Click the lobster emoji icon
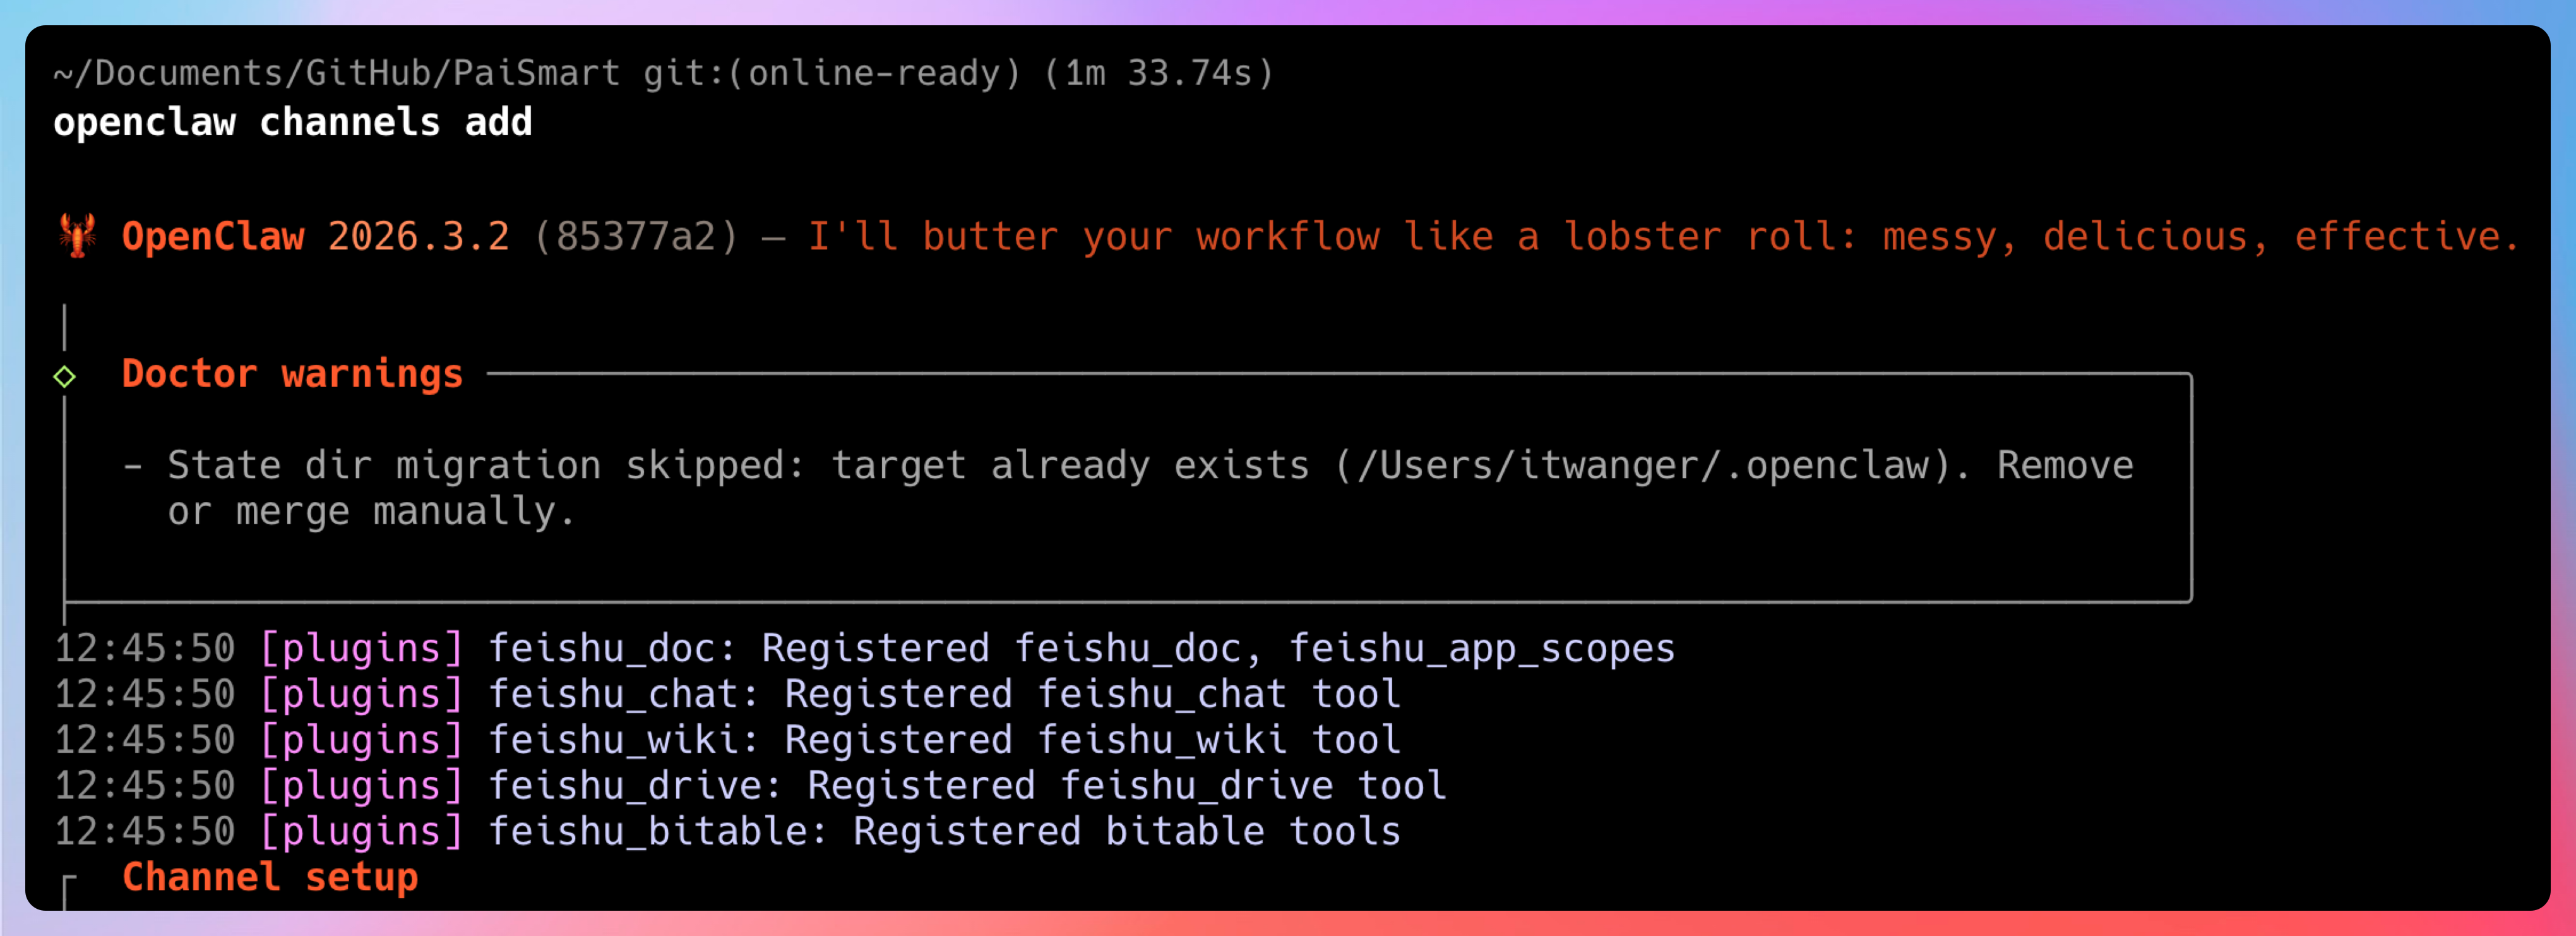 77,236
